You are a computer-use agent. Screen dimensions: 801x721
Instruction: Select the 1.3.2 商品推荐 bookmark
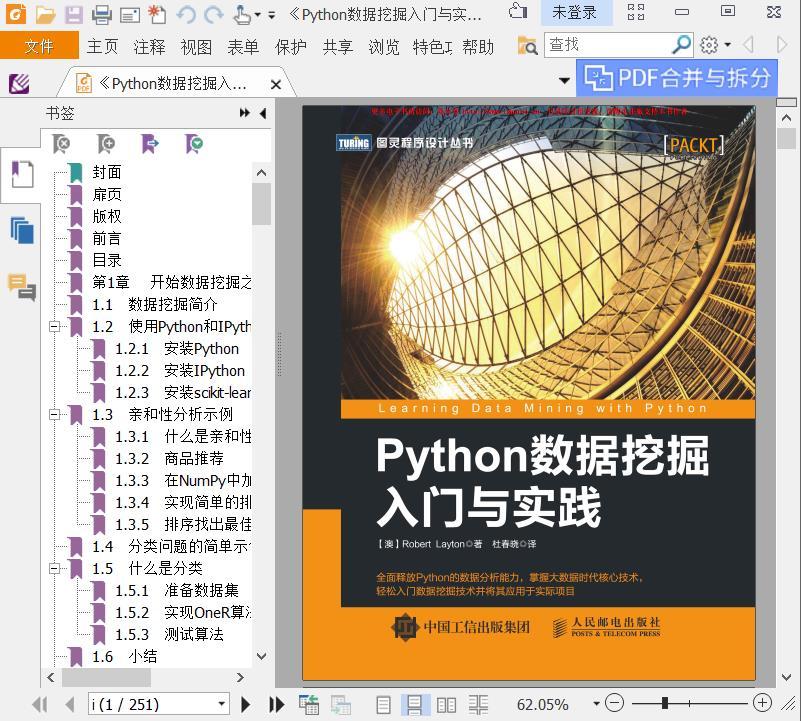tap(169, 458)
